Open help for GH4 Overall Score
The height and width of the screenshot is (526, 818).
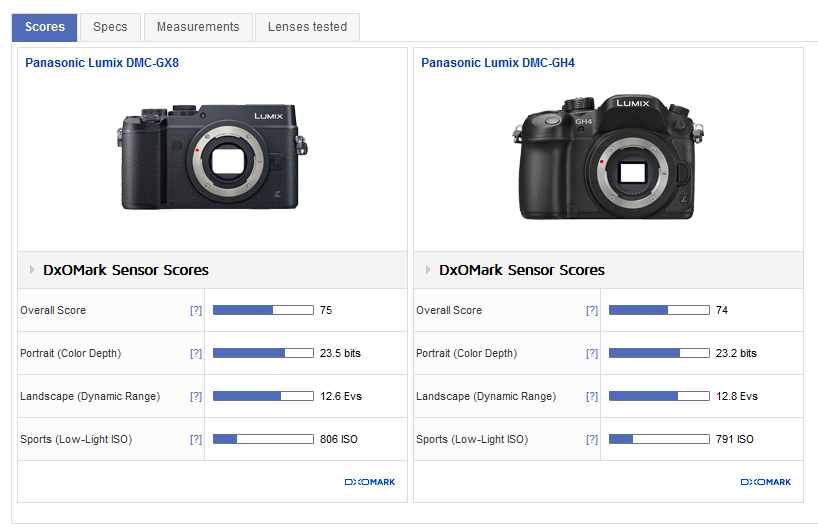(x=592, y=311)
